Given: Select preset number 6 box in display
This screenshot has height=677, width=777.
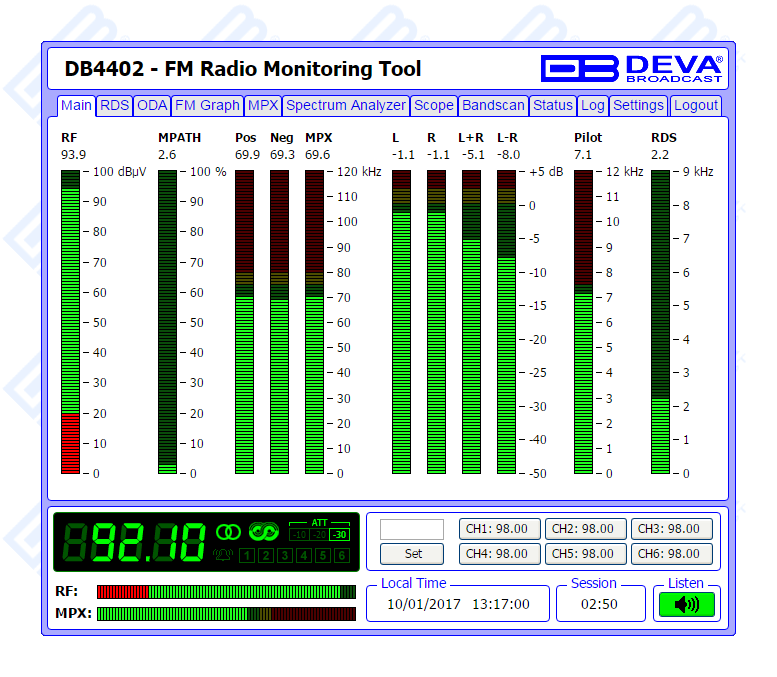Looking at the screenshot, I should [x=343, y=556].
